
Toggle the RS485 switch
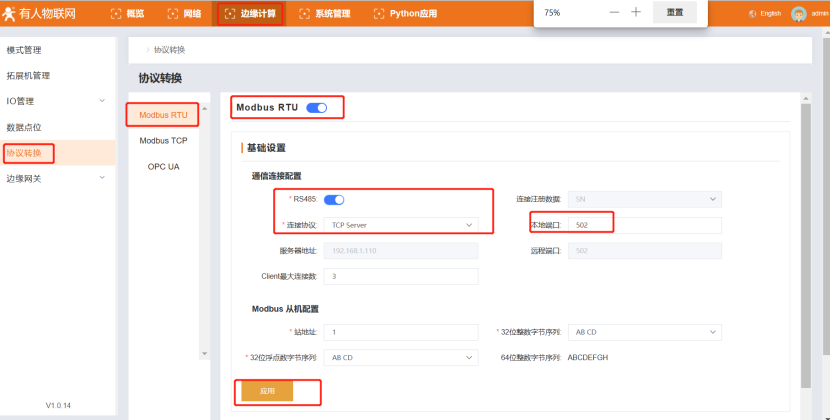point(334,200)
